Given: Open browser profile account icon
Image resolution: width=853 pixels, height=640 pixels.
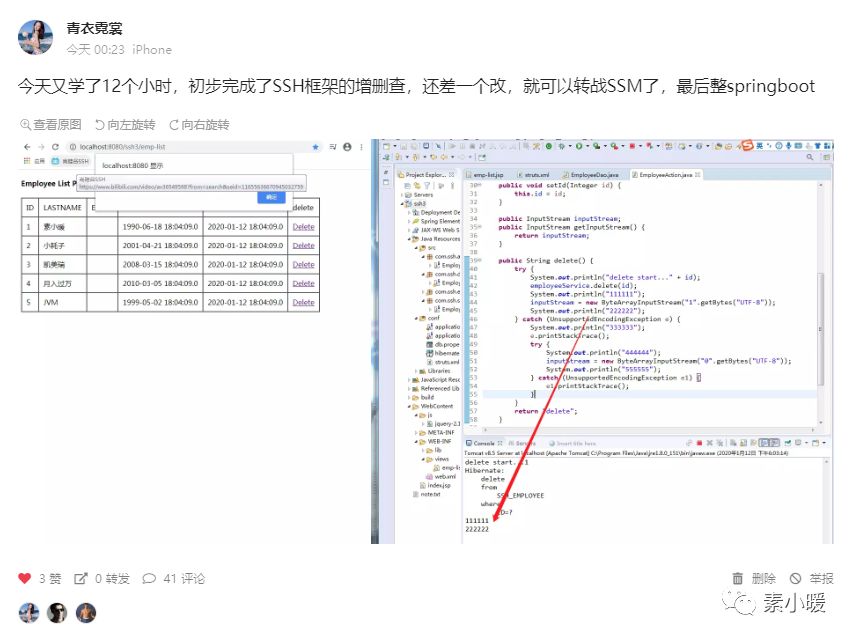Looking at the screenshot, I should point(347,147).
